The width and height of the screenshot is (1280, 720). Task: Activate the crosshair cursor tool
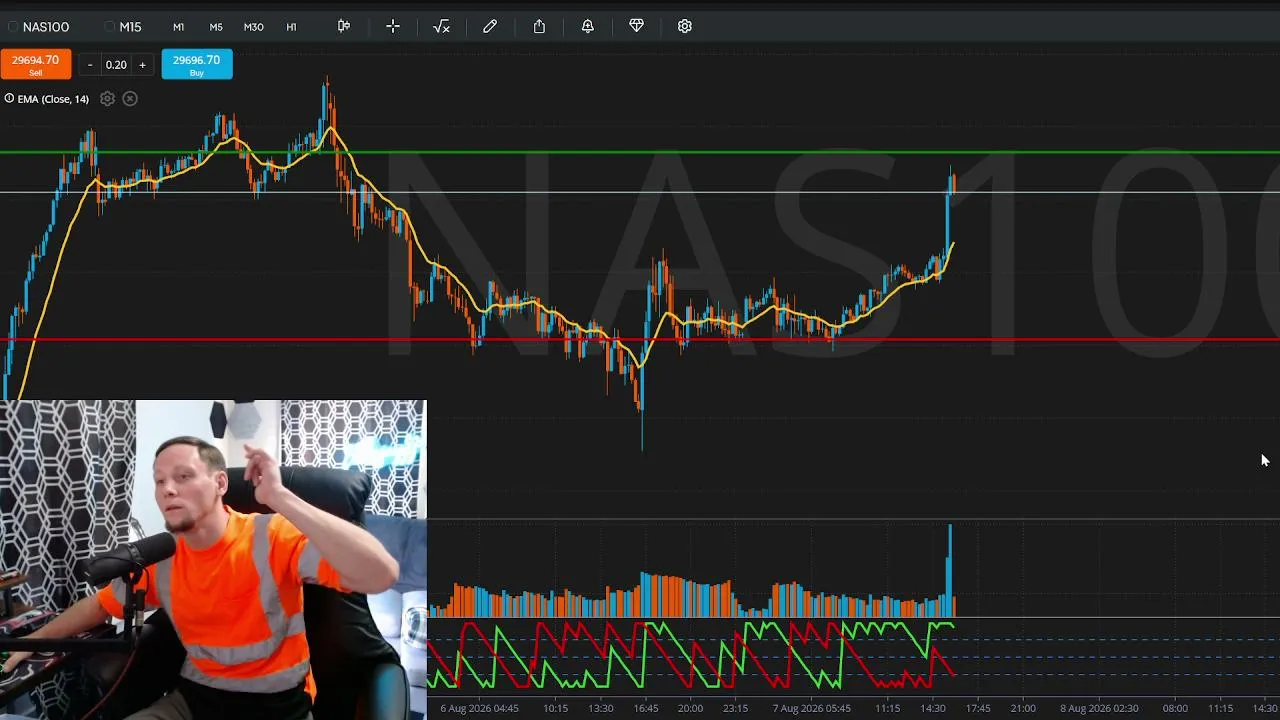(x=393, y=26)
